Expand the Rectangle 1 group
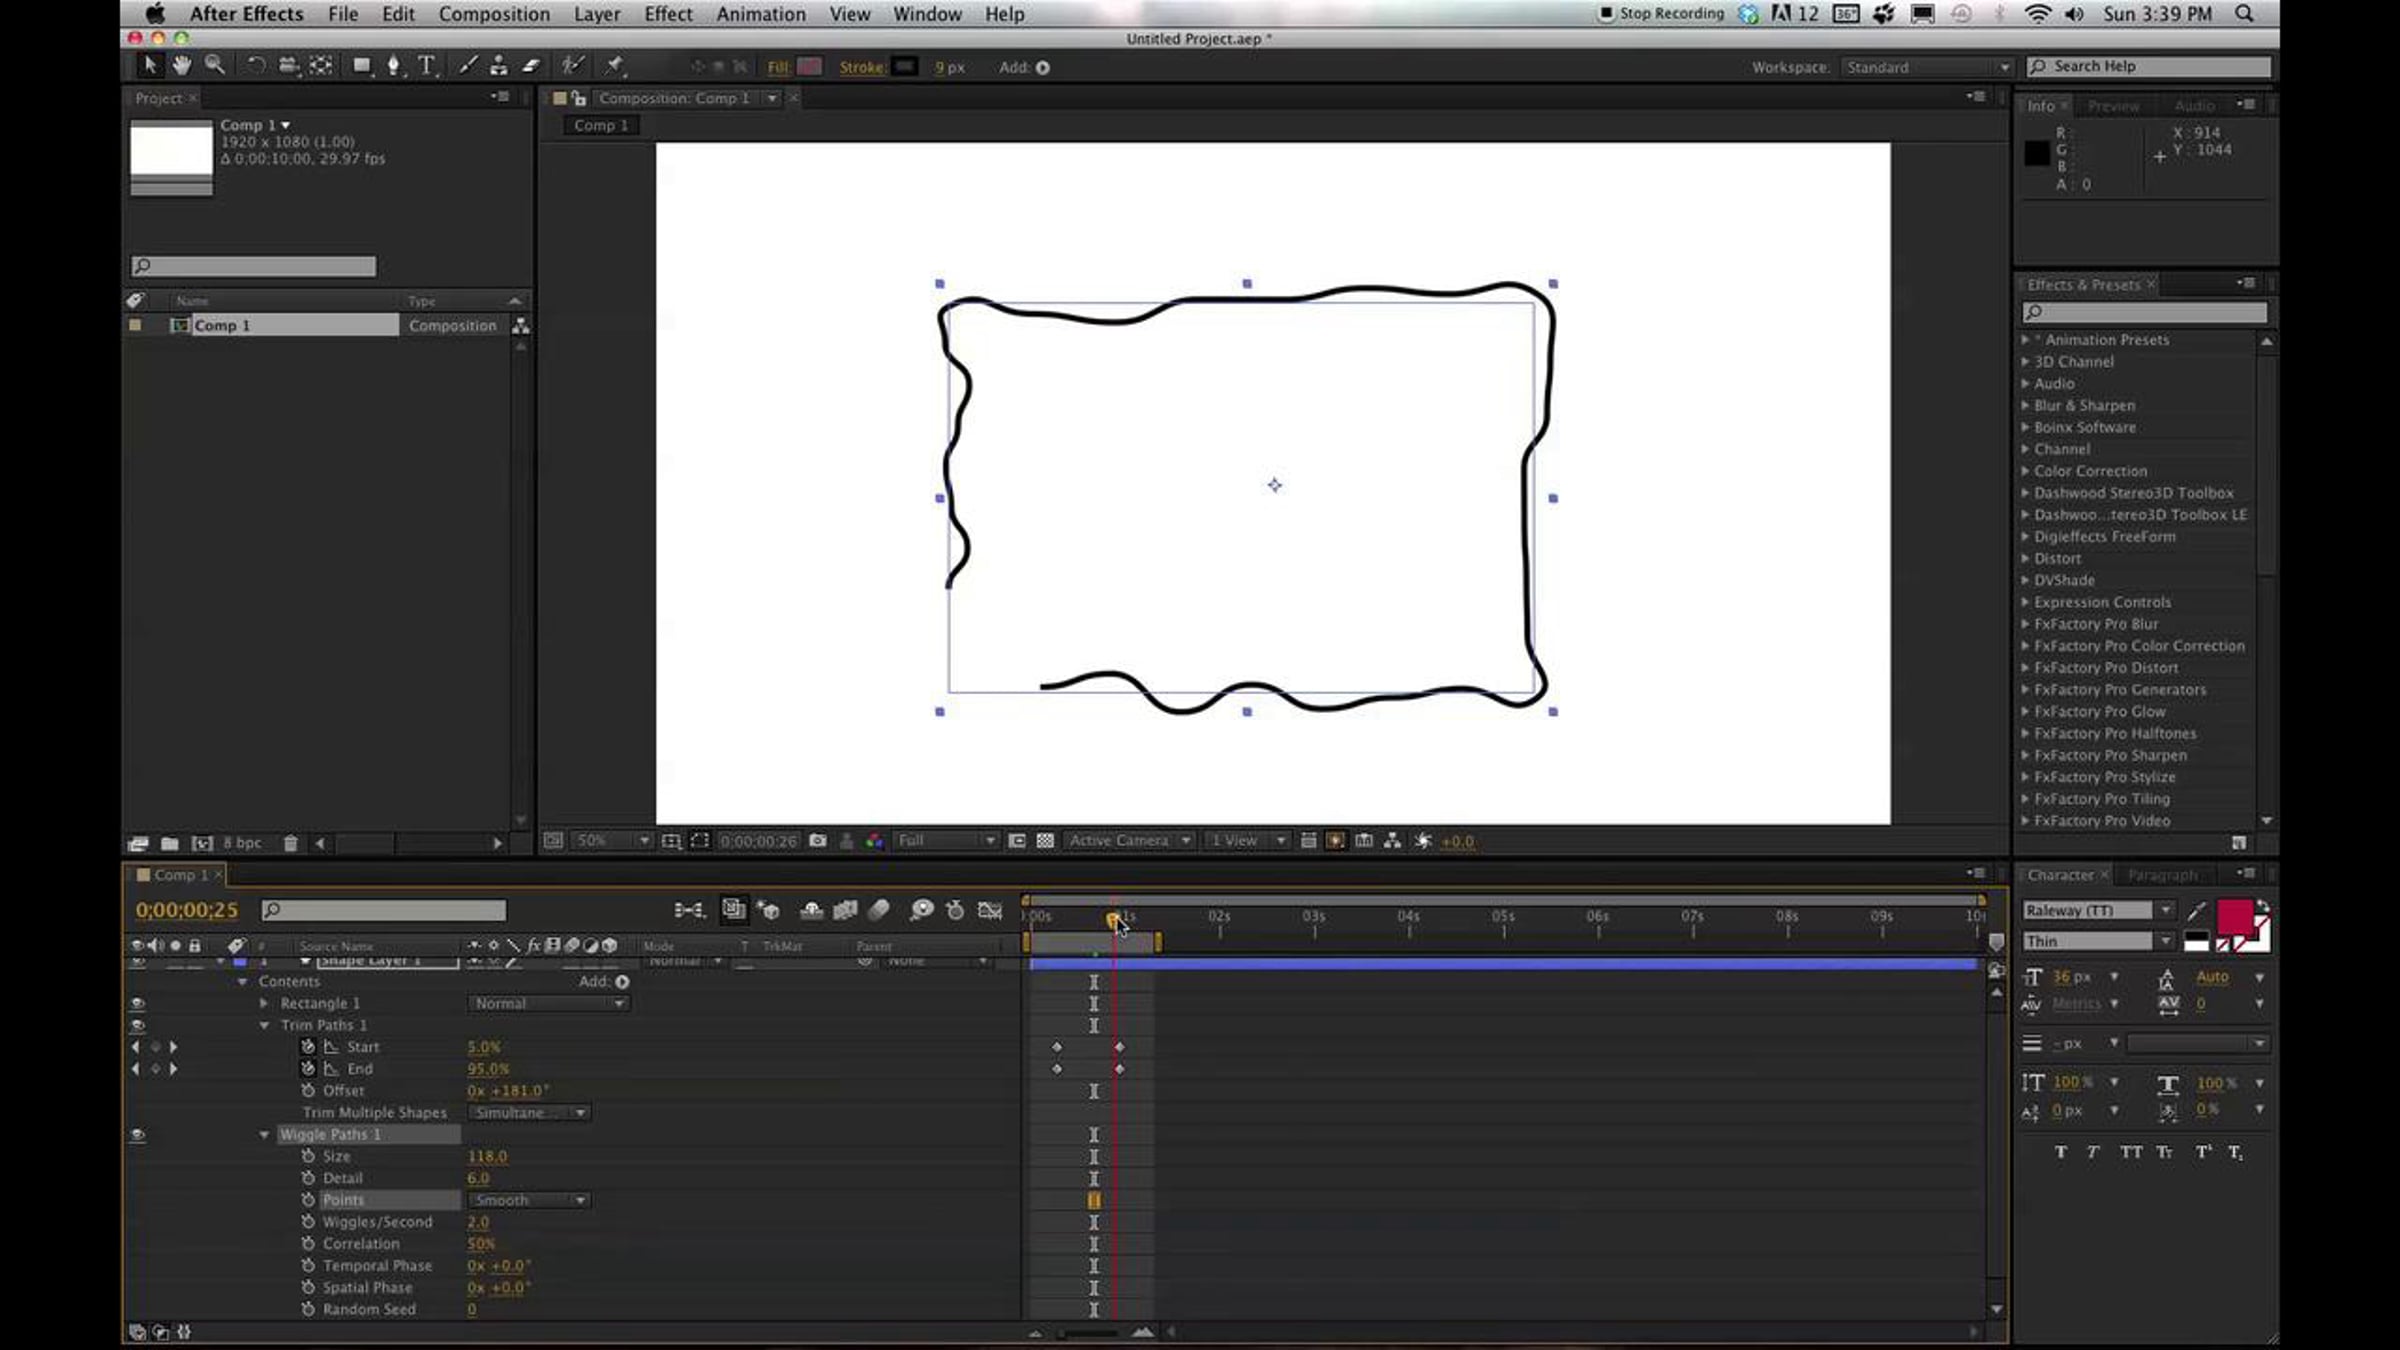The width and height of the screenshot is (2400, 1350). pyautogui.click(x=264, y=1003)
